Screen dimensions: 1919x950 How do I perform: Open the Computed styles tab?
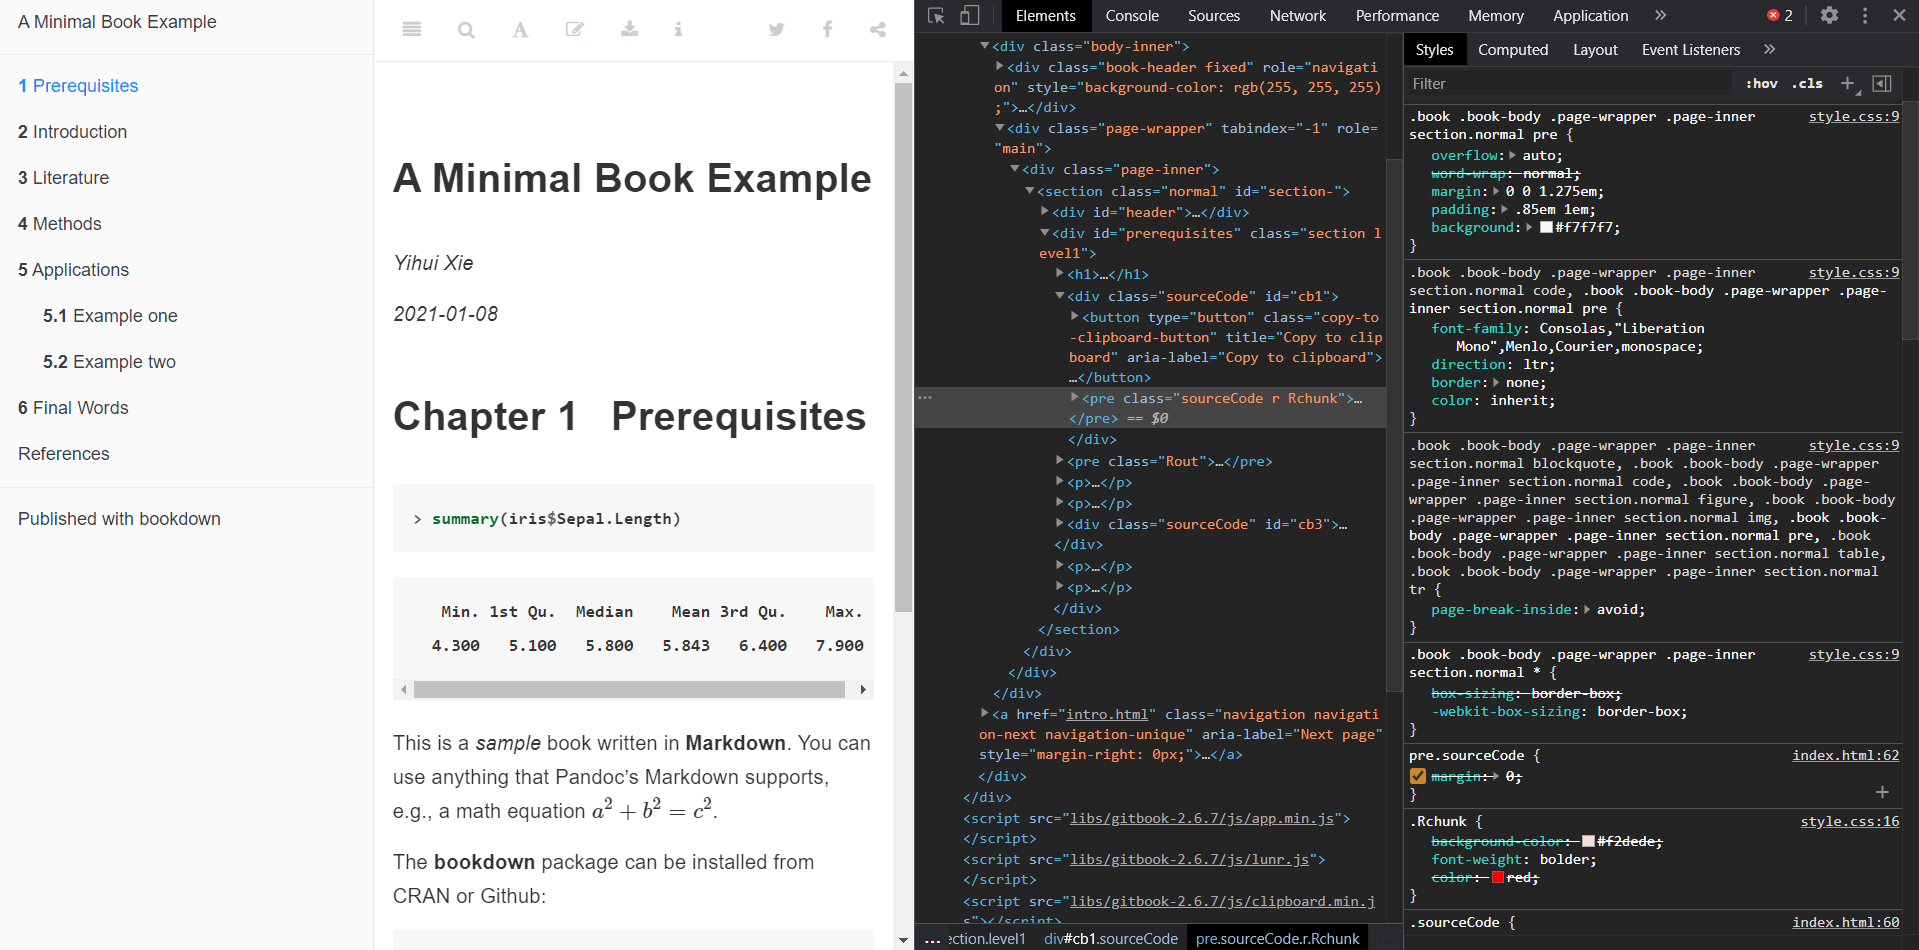(x=1513, y=50)
